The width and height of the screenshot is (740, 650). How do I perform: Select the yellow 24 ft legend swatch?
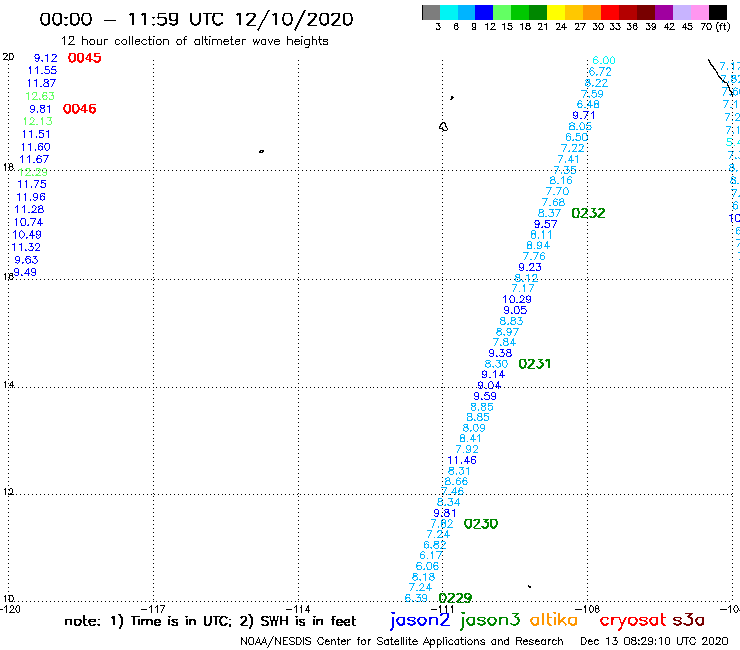(556, 12)
